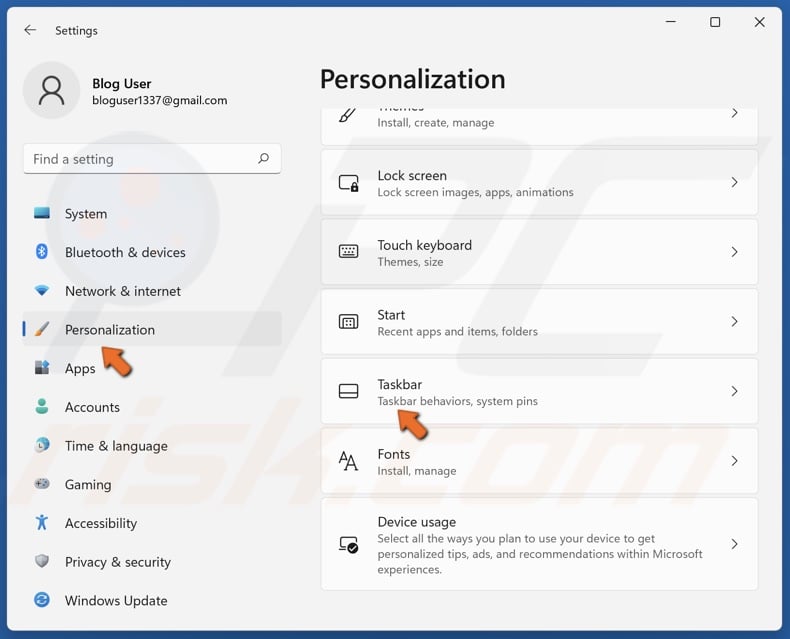The width and height of the screenshot is (790, 639).
Task: Click the Accessibility figure icon
Action: [x=42, y=522]
